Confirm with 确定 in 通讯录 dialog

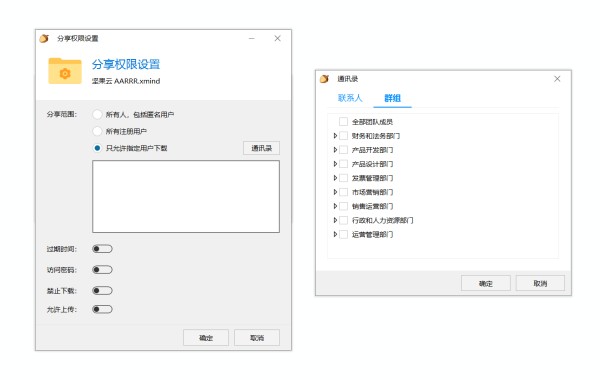486,283
